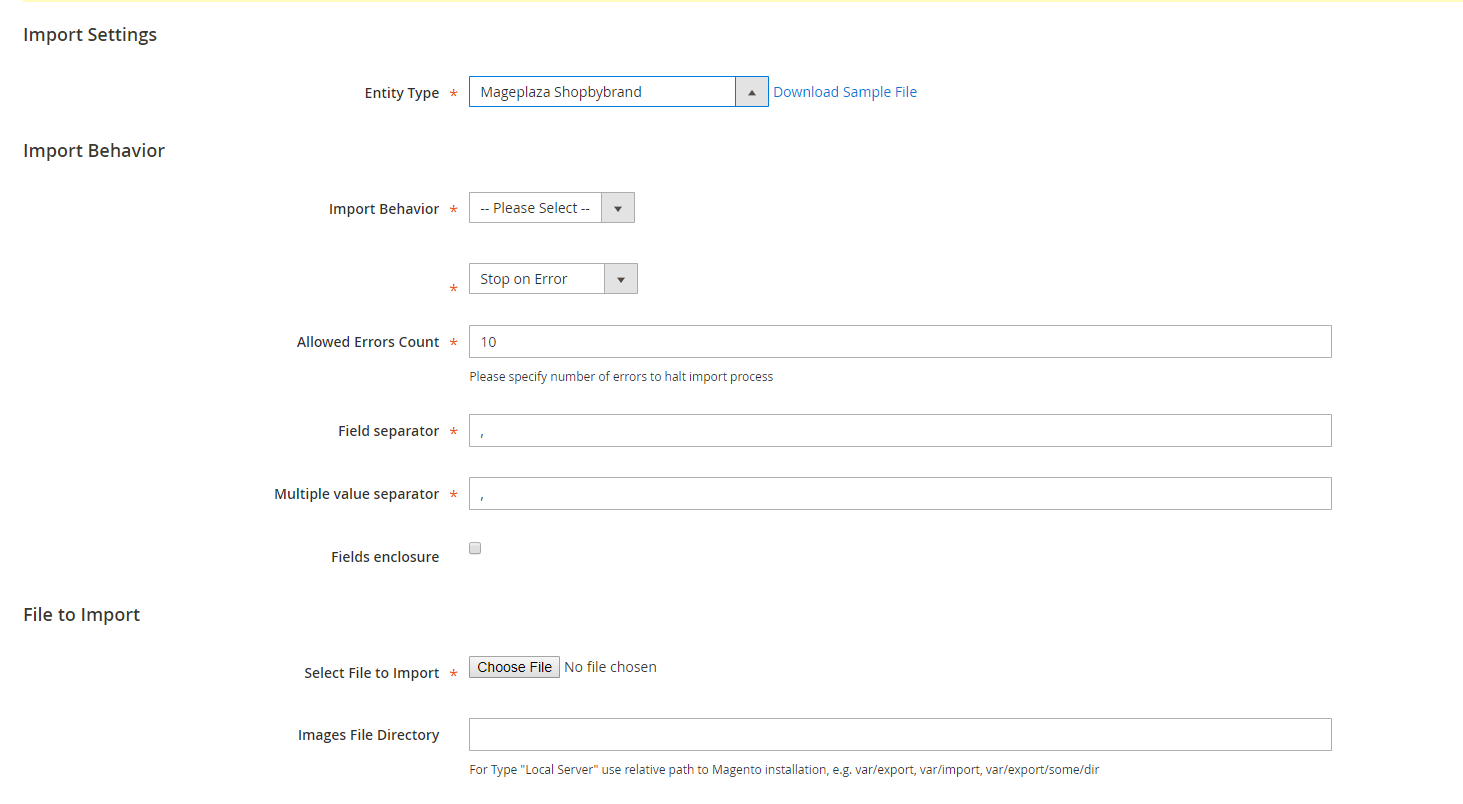Open the Entity Type dropdown showing Mageplaza Shopbybrand

[x=602, y=92]
